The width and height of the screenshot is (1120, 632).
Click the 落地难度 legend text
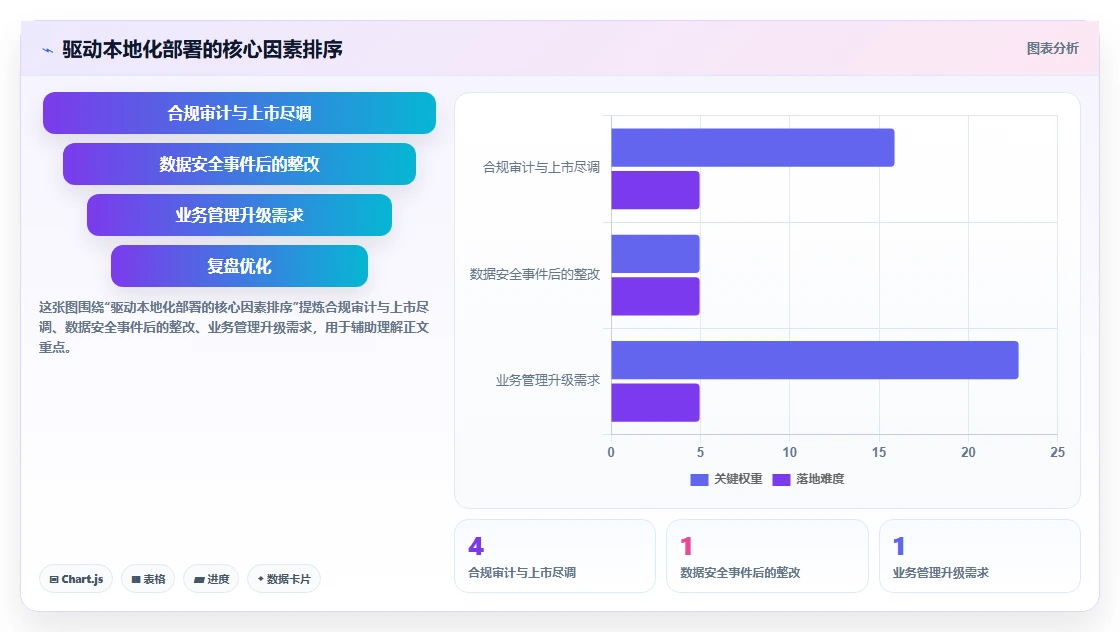820,479
